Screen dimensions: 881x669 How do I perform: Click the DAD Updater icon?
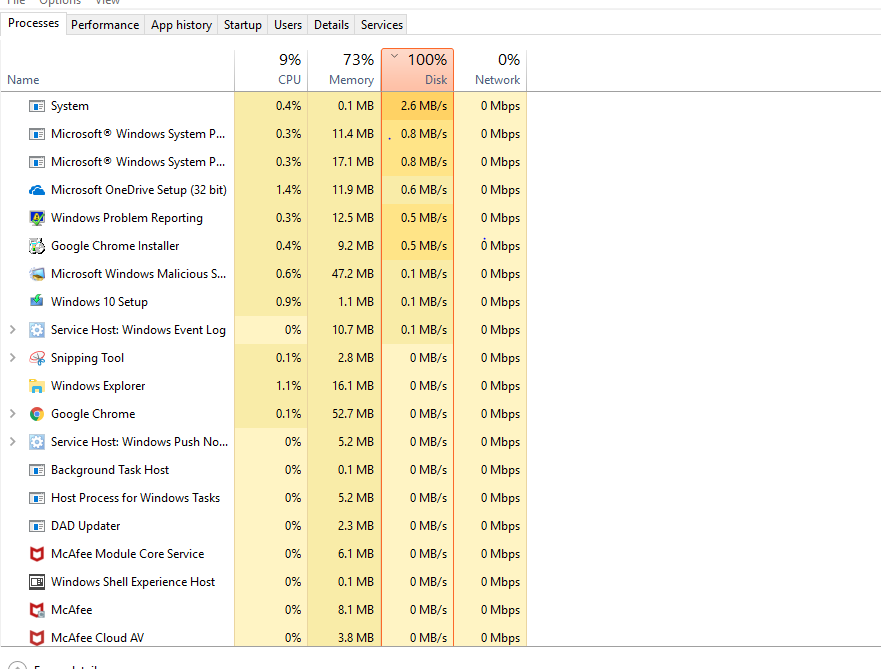point(37,526)
